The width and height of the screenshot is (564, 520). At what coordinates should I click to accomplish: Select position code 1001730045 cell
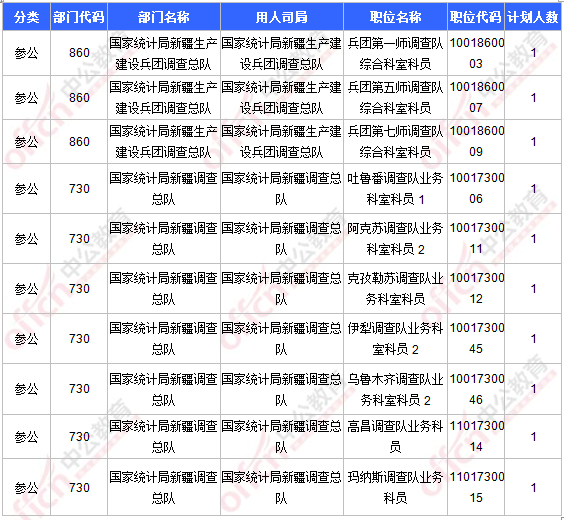tap(476, 339)
